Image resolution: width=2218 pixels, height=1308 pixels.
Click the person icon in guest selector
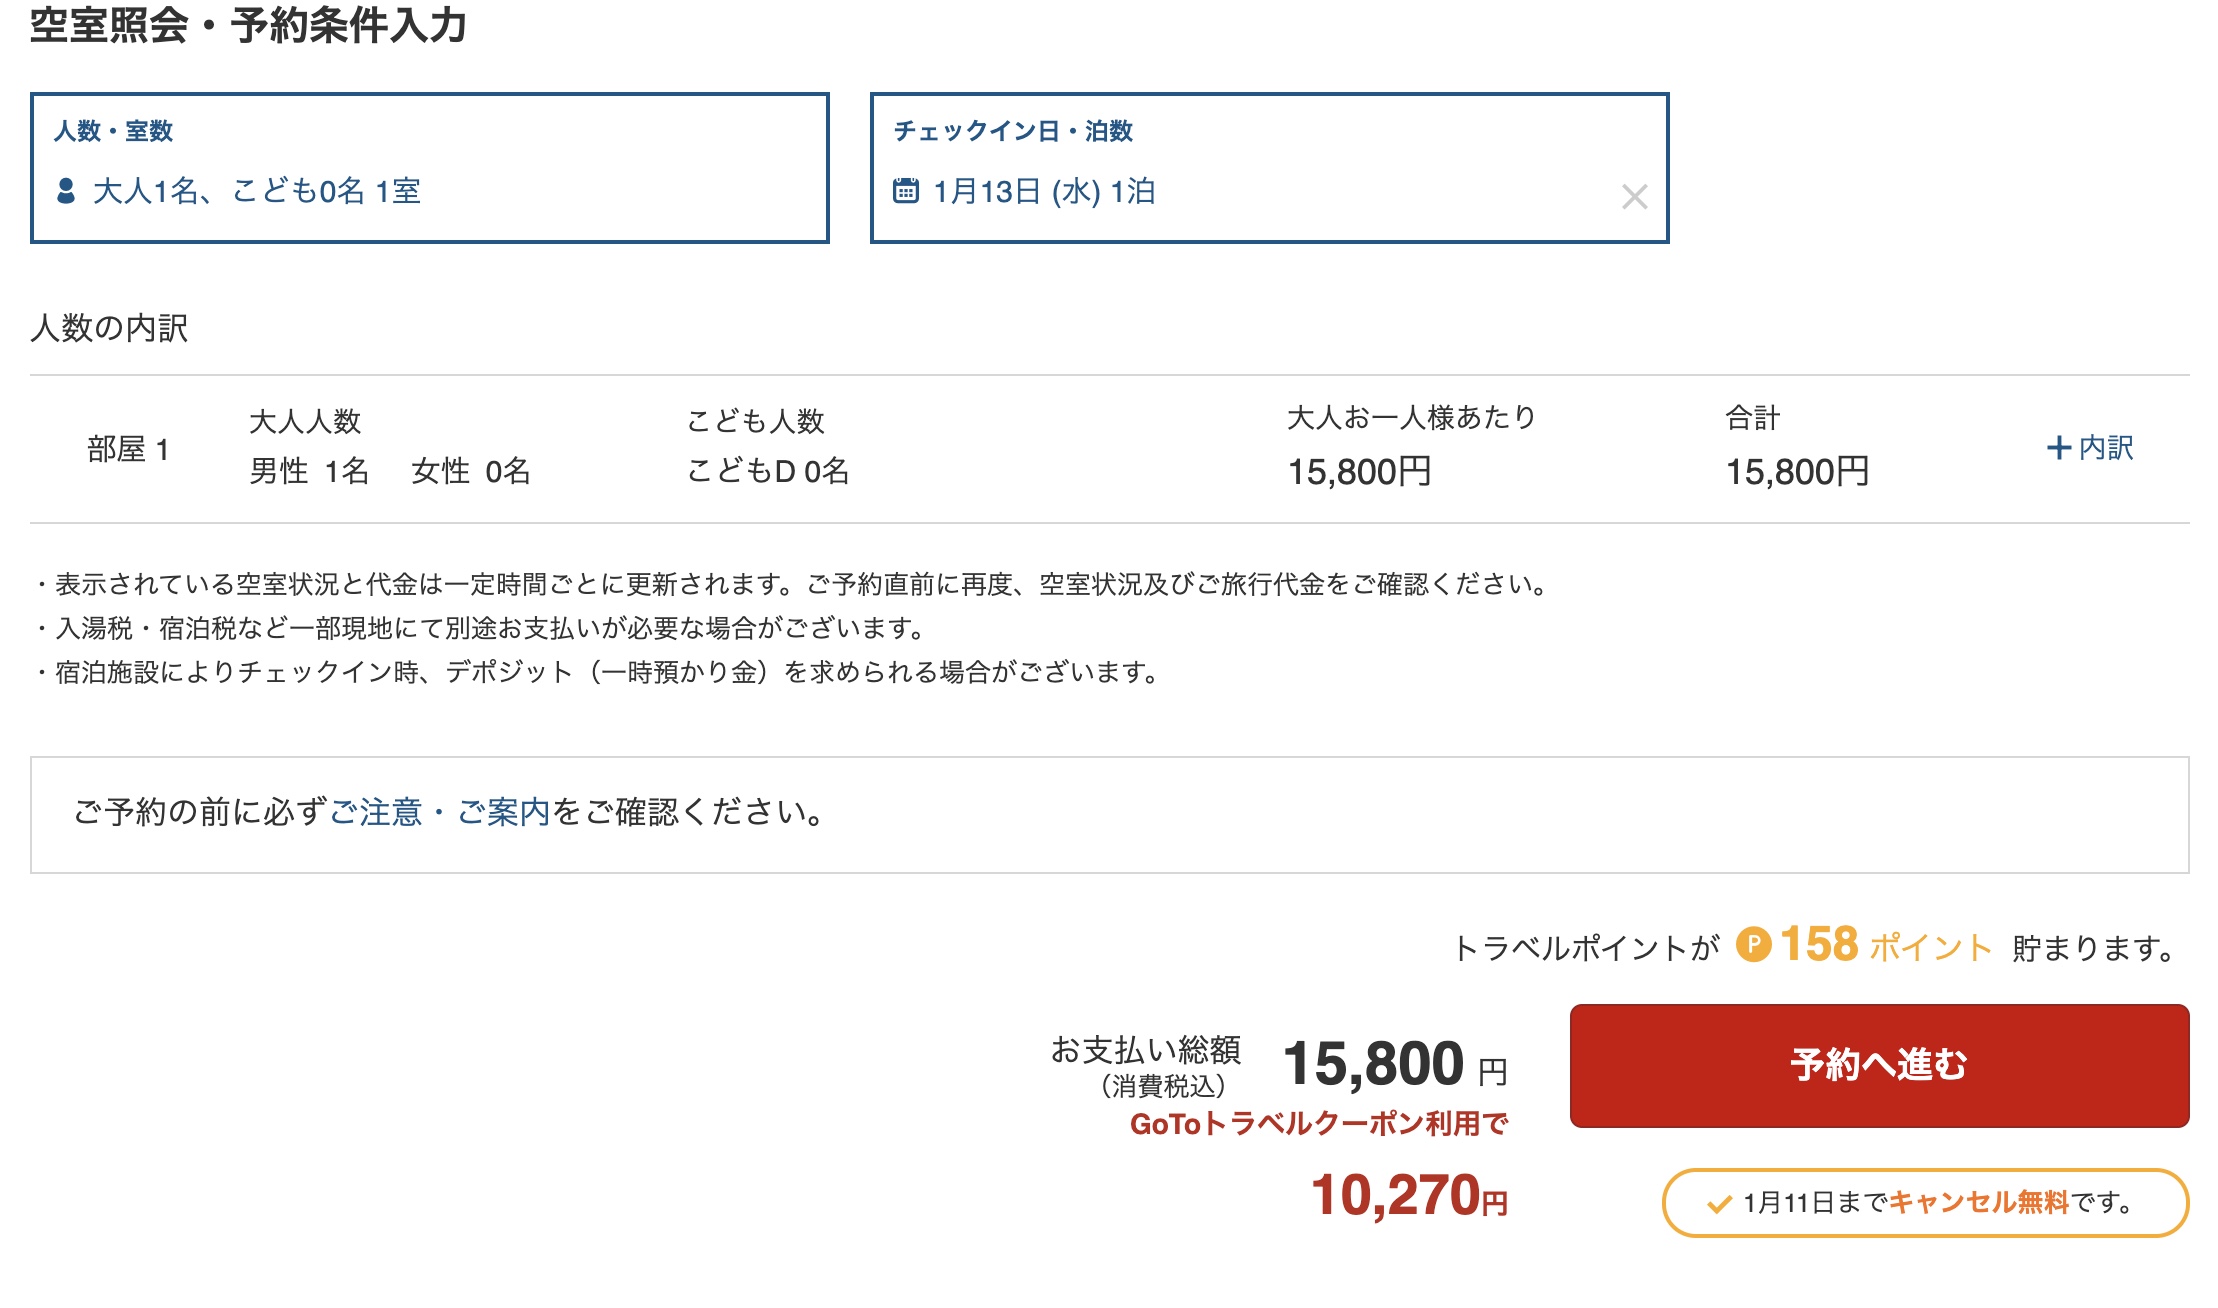tap(66, 191)
